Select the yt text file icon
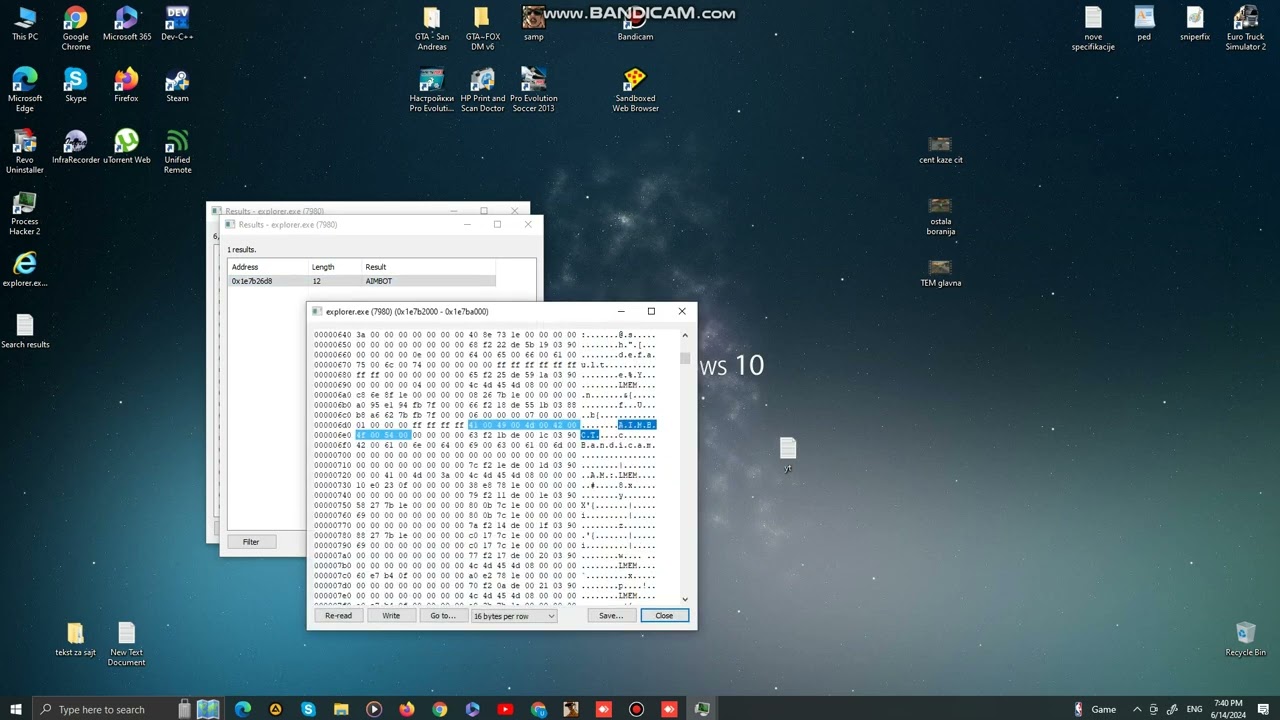The height and width of the screenshot is (720, 1280). [x=788, y=454]
